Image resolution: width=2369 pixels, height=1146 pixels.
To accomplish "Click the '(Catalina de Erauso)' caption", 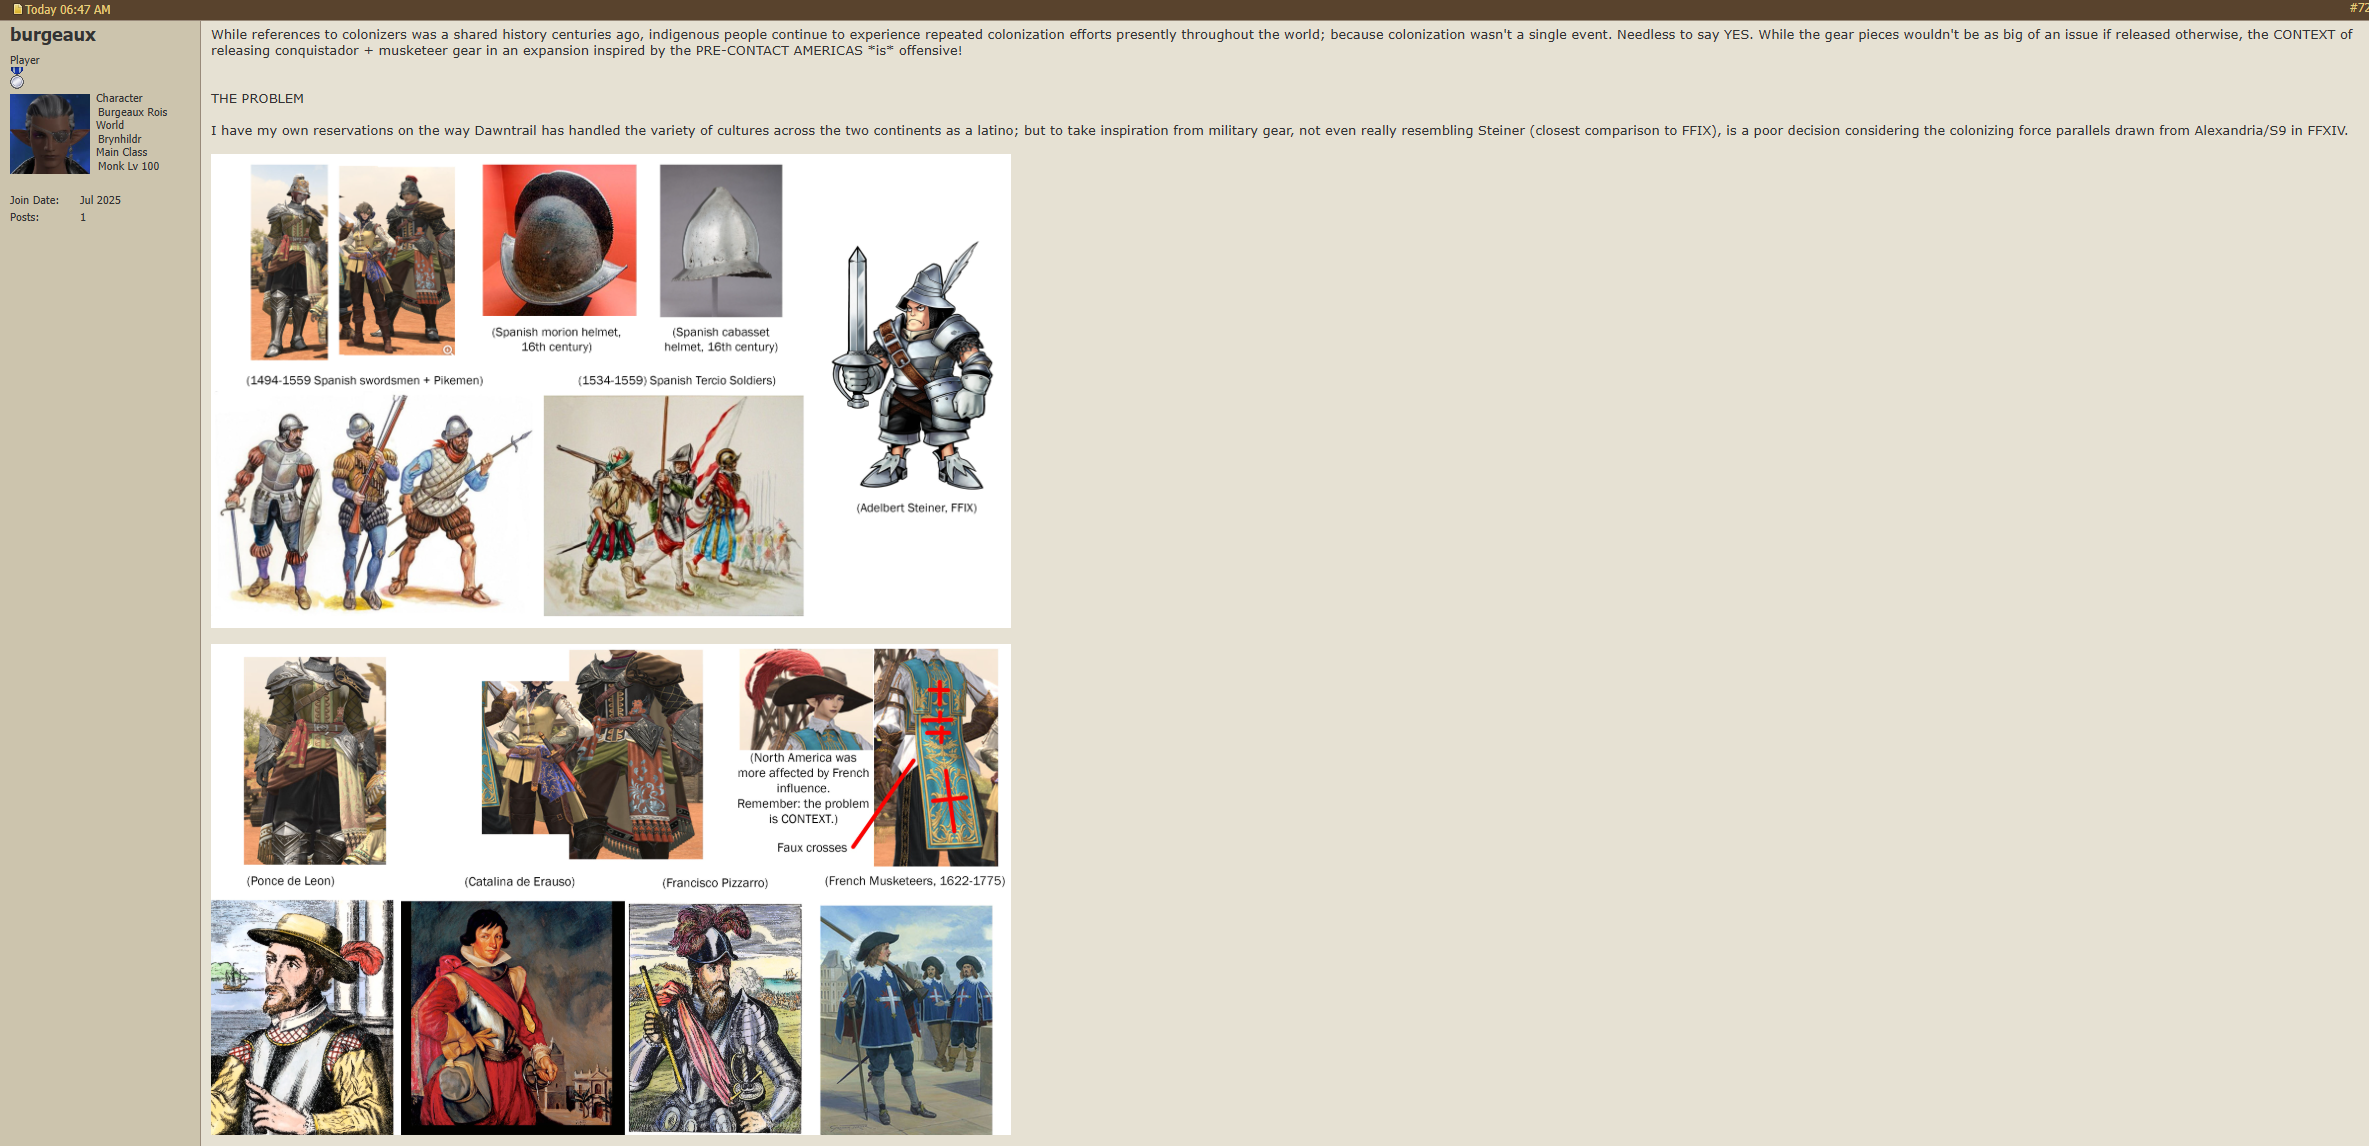I will (x=519, y=882).
